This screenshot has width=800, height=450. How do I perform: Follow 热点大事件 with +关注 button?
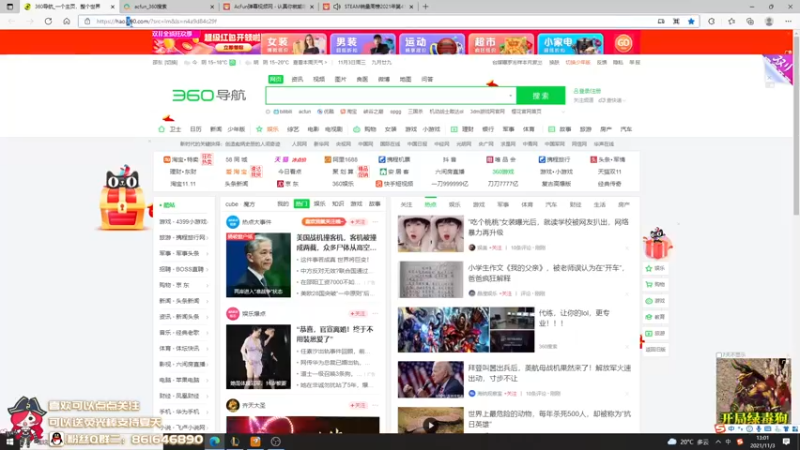(358, 222)
